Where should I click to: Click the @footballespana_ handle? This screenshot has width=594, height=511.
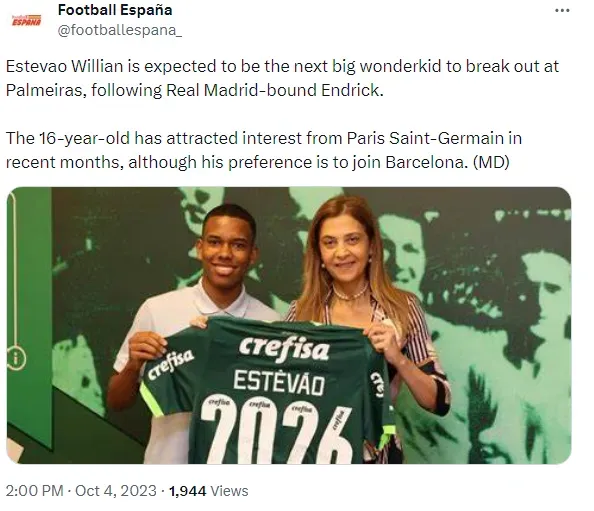pos(120,30)
